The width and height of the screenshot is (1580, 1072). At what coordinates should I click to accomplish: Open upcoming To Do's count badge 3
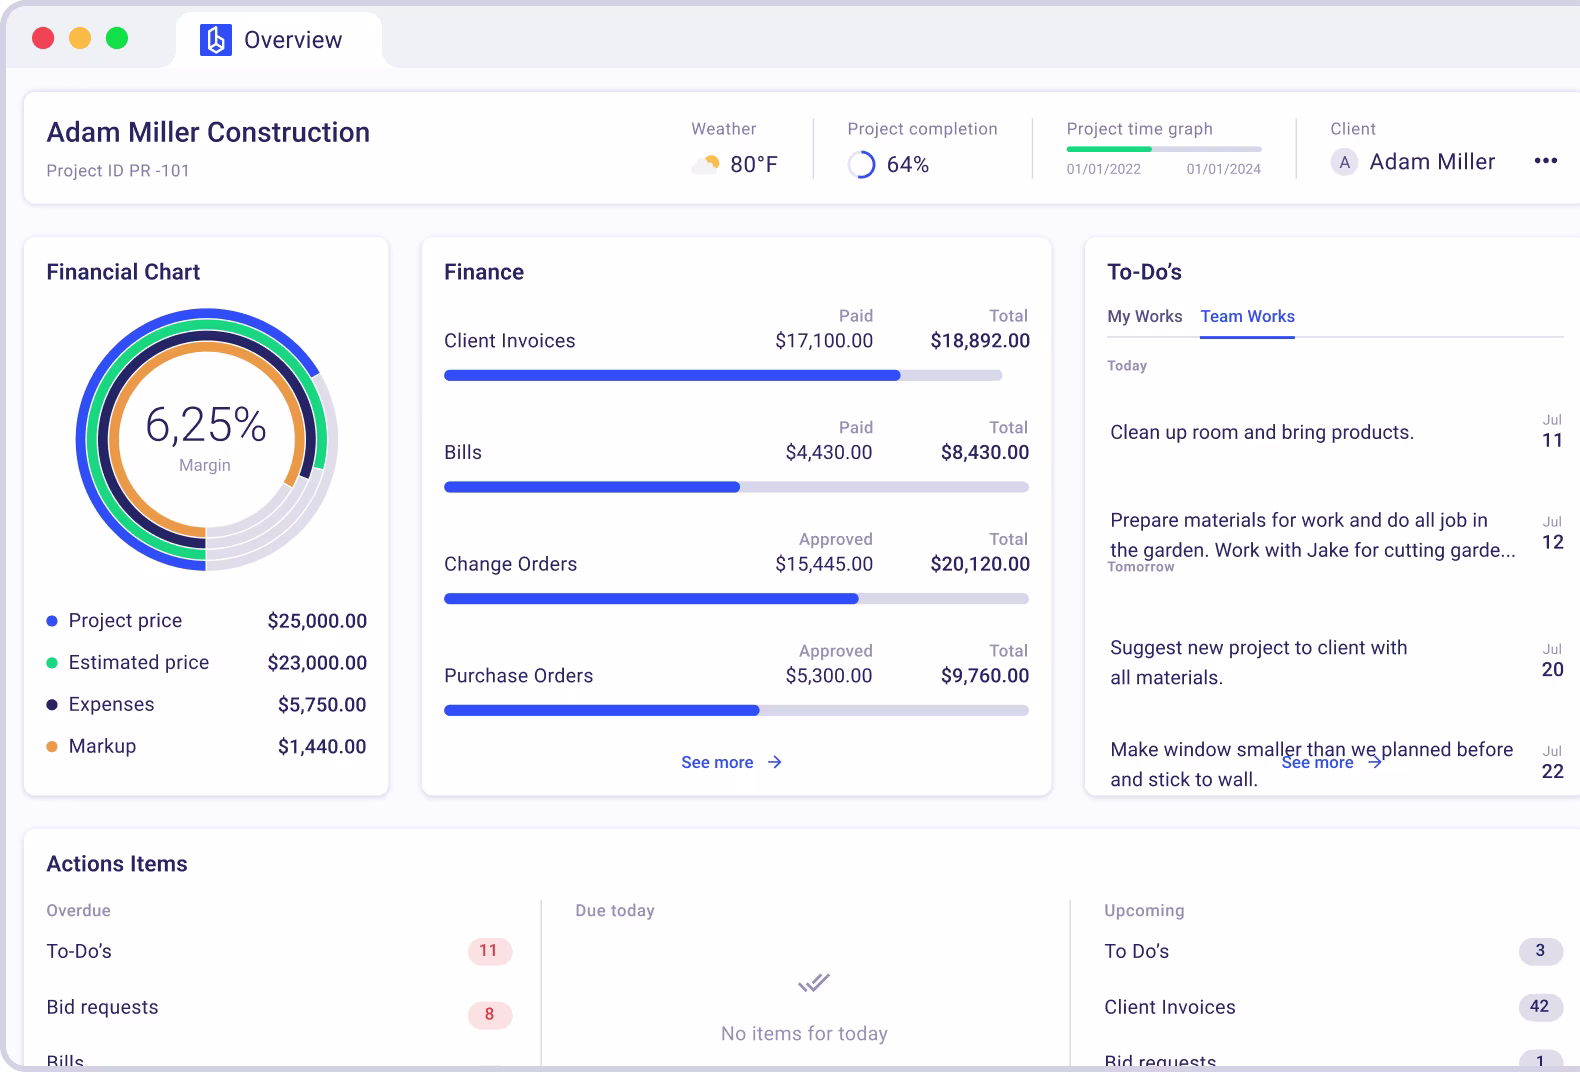1540,951
